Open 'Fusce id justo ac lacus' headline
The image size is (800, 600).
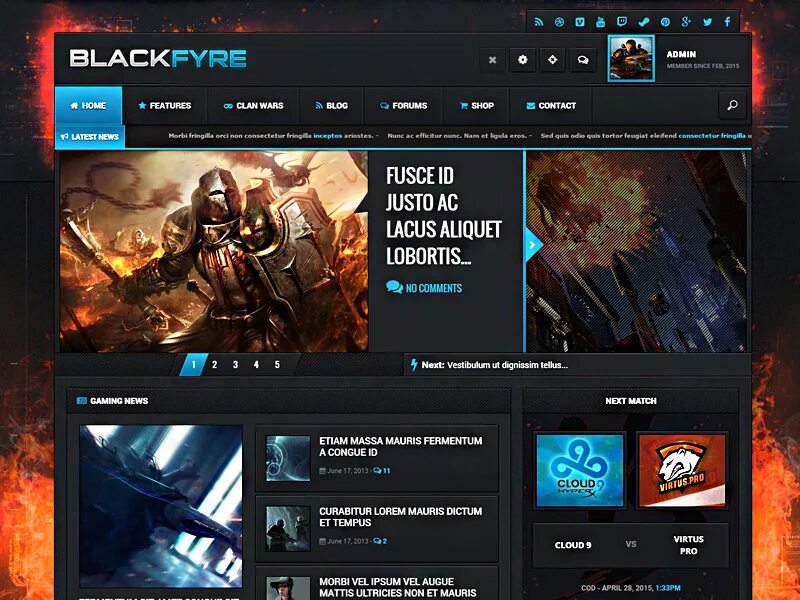click(443, 216)
